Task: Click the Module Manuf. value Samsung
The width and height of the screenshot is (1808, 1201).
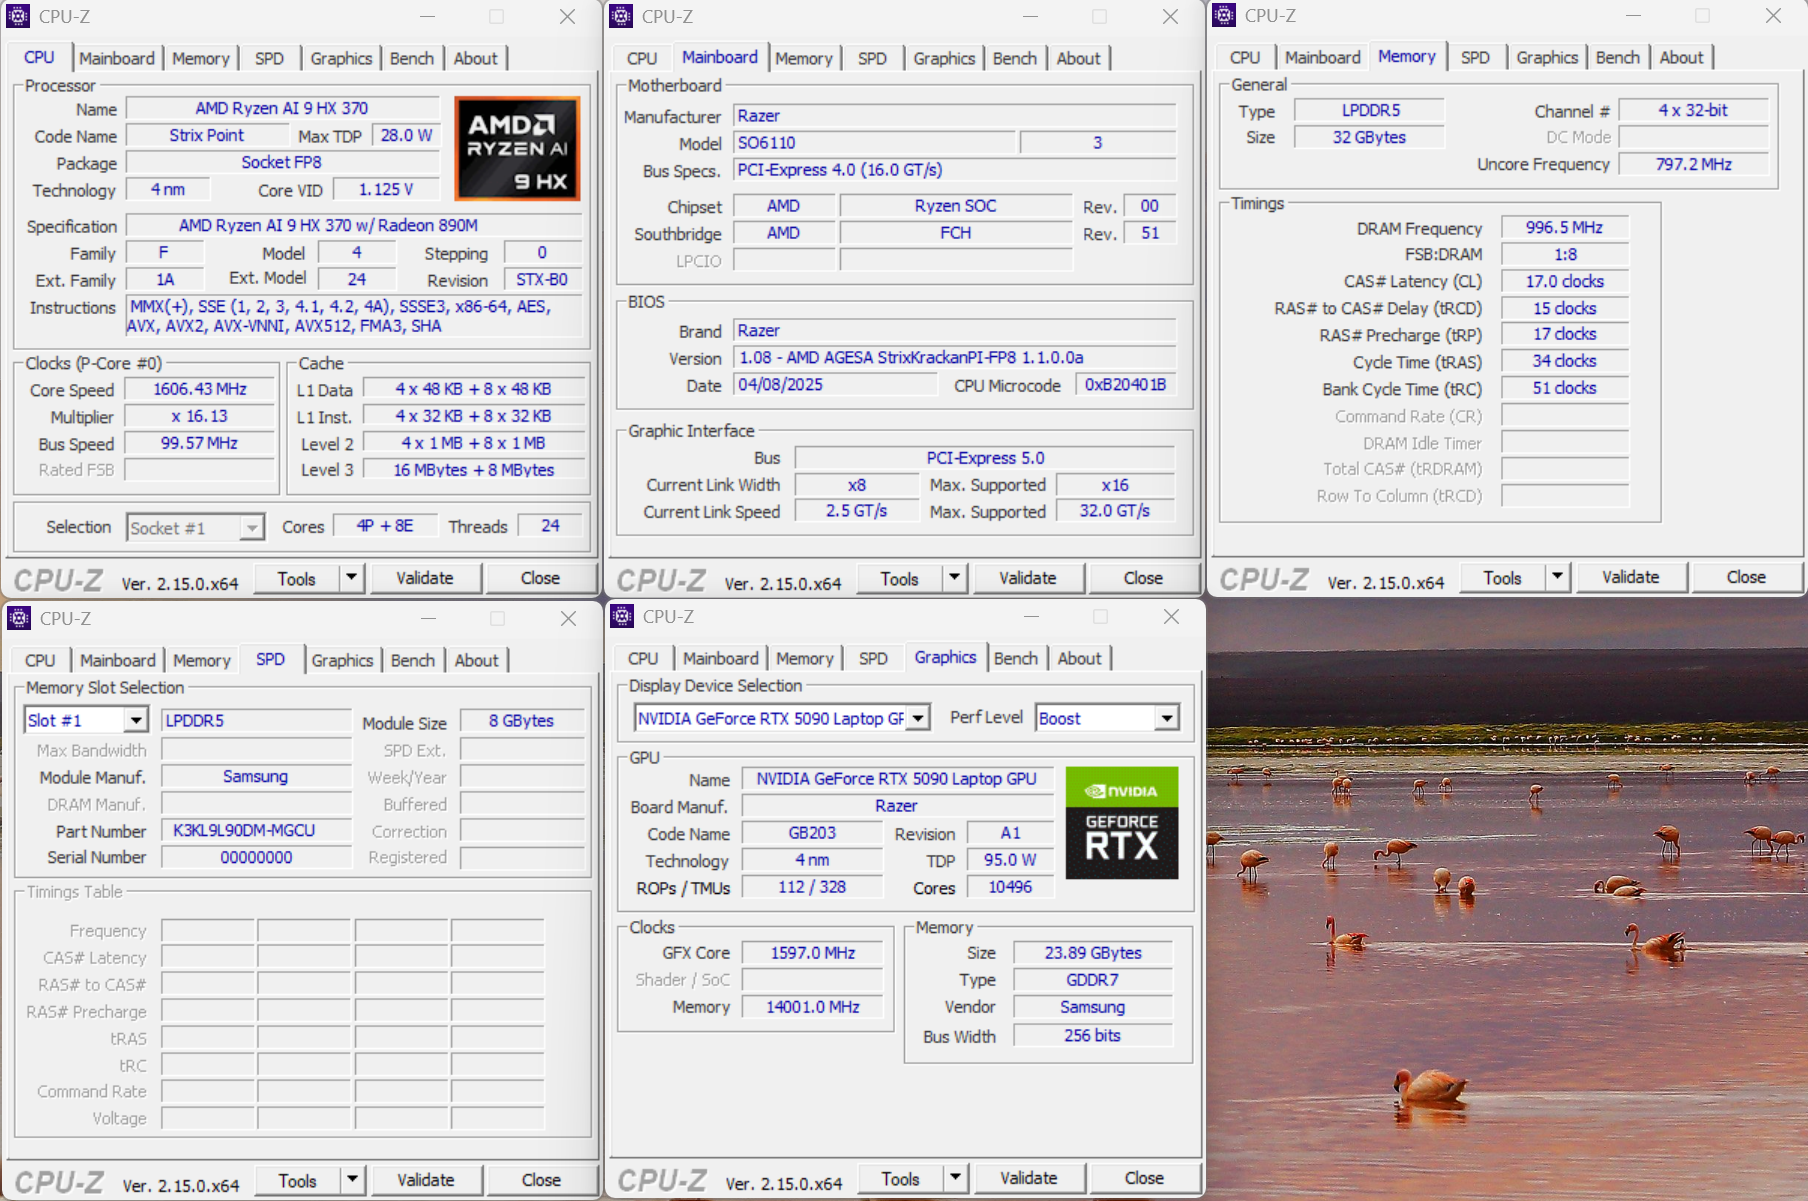Action: pos(256,776)
